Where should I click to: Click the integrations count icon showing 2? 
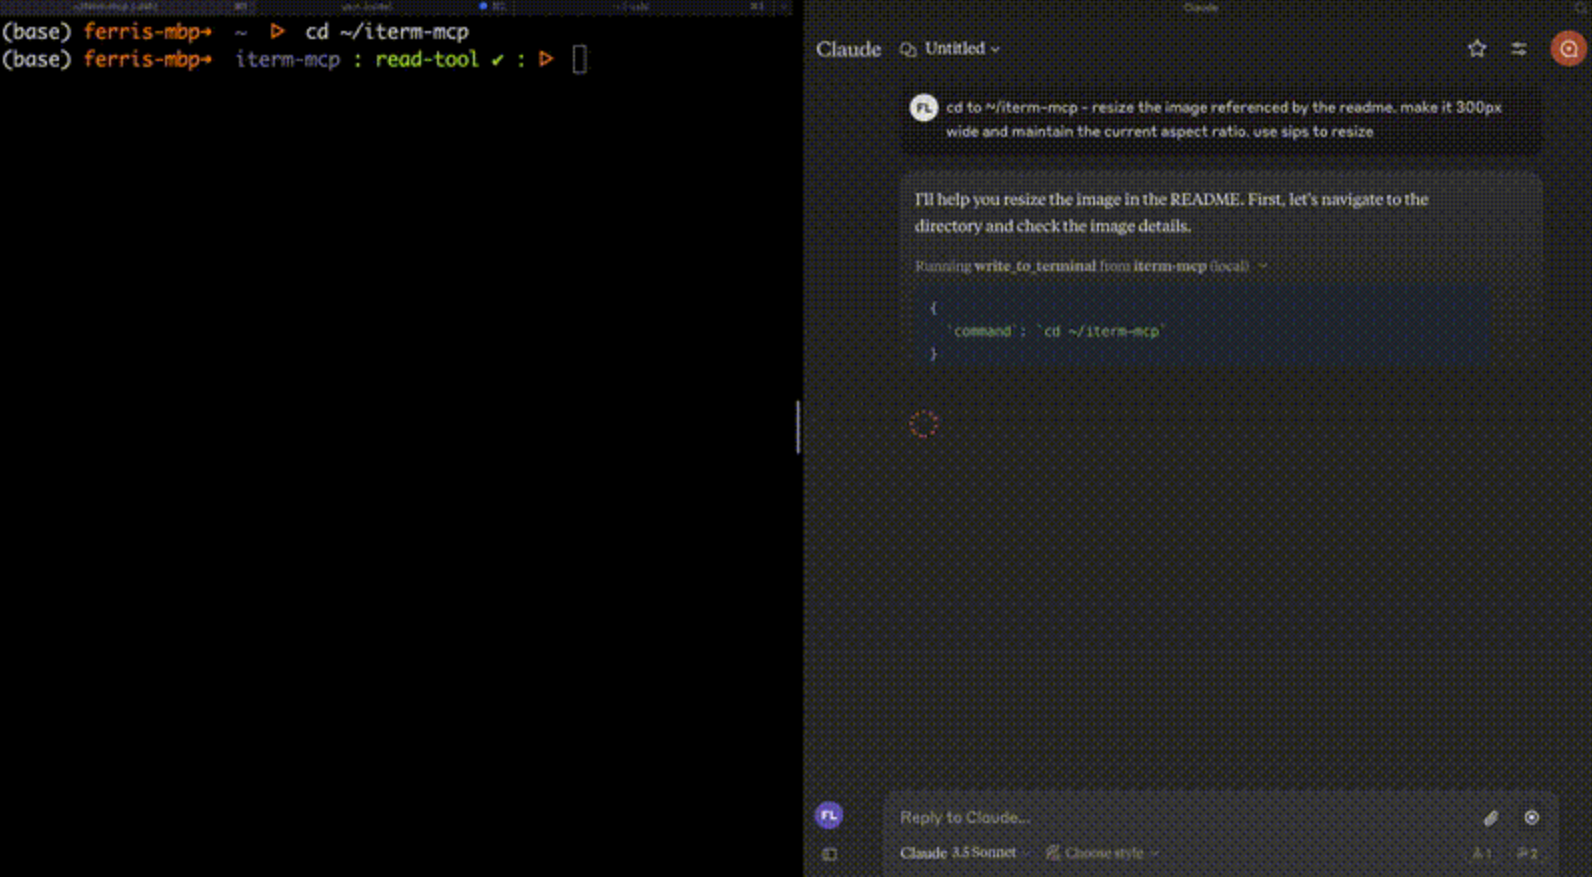click(1526, 854)
